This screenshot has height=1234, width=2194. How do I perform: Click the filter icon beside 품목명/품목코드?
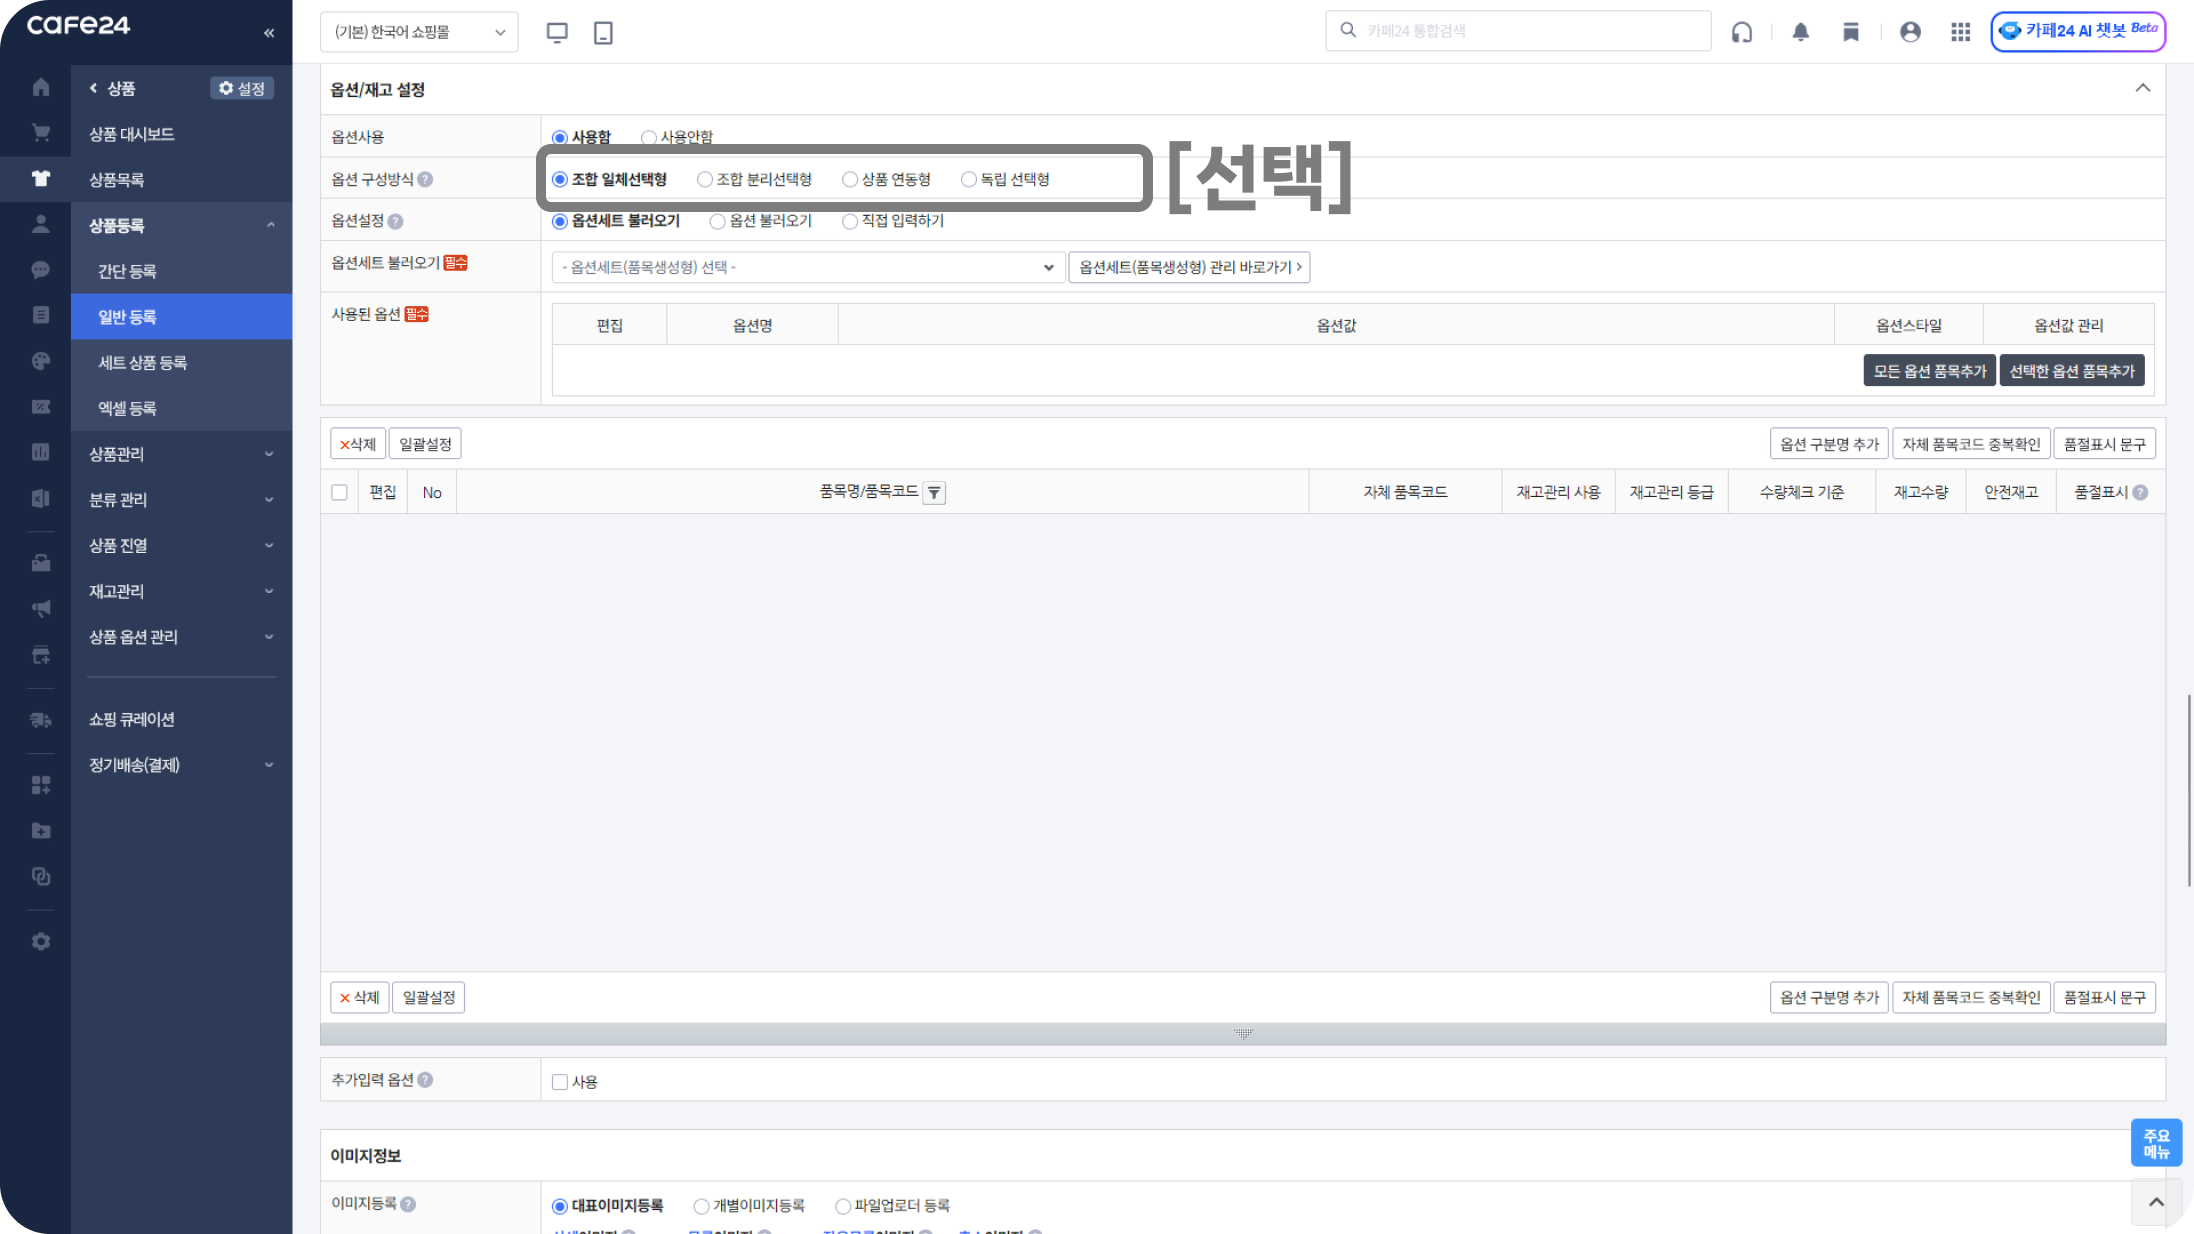pos(933,492)
